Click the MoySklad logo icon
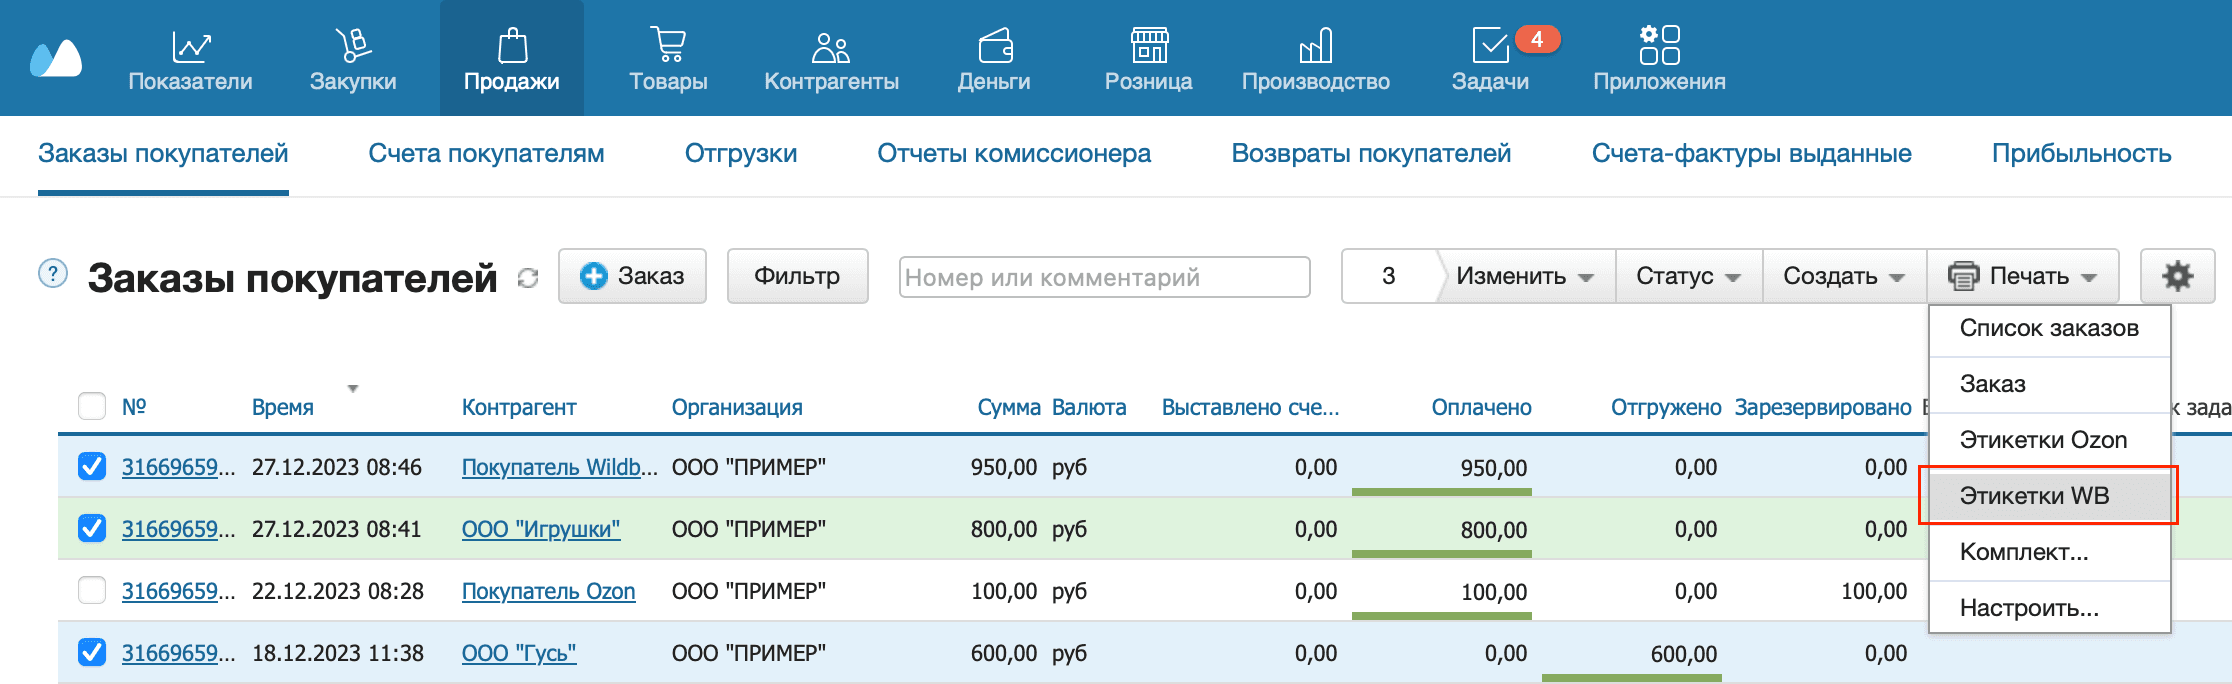2232x684 pixels. (56, 58)
